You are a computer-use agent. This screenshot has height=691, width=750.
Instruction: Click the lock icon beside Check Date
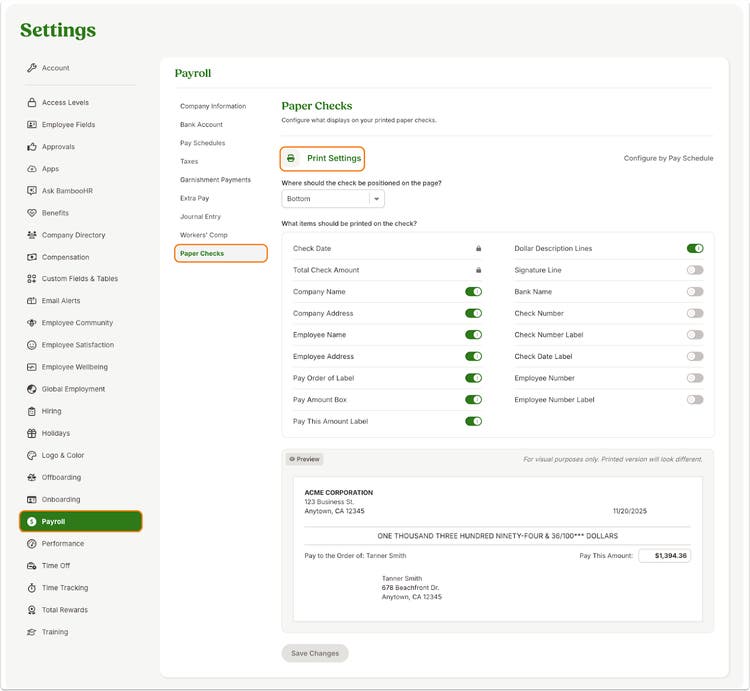(x=478, y=248)
